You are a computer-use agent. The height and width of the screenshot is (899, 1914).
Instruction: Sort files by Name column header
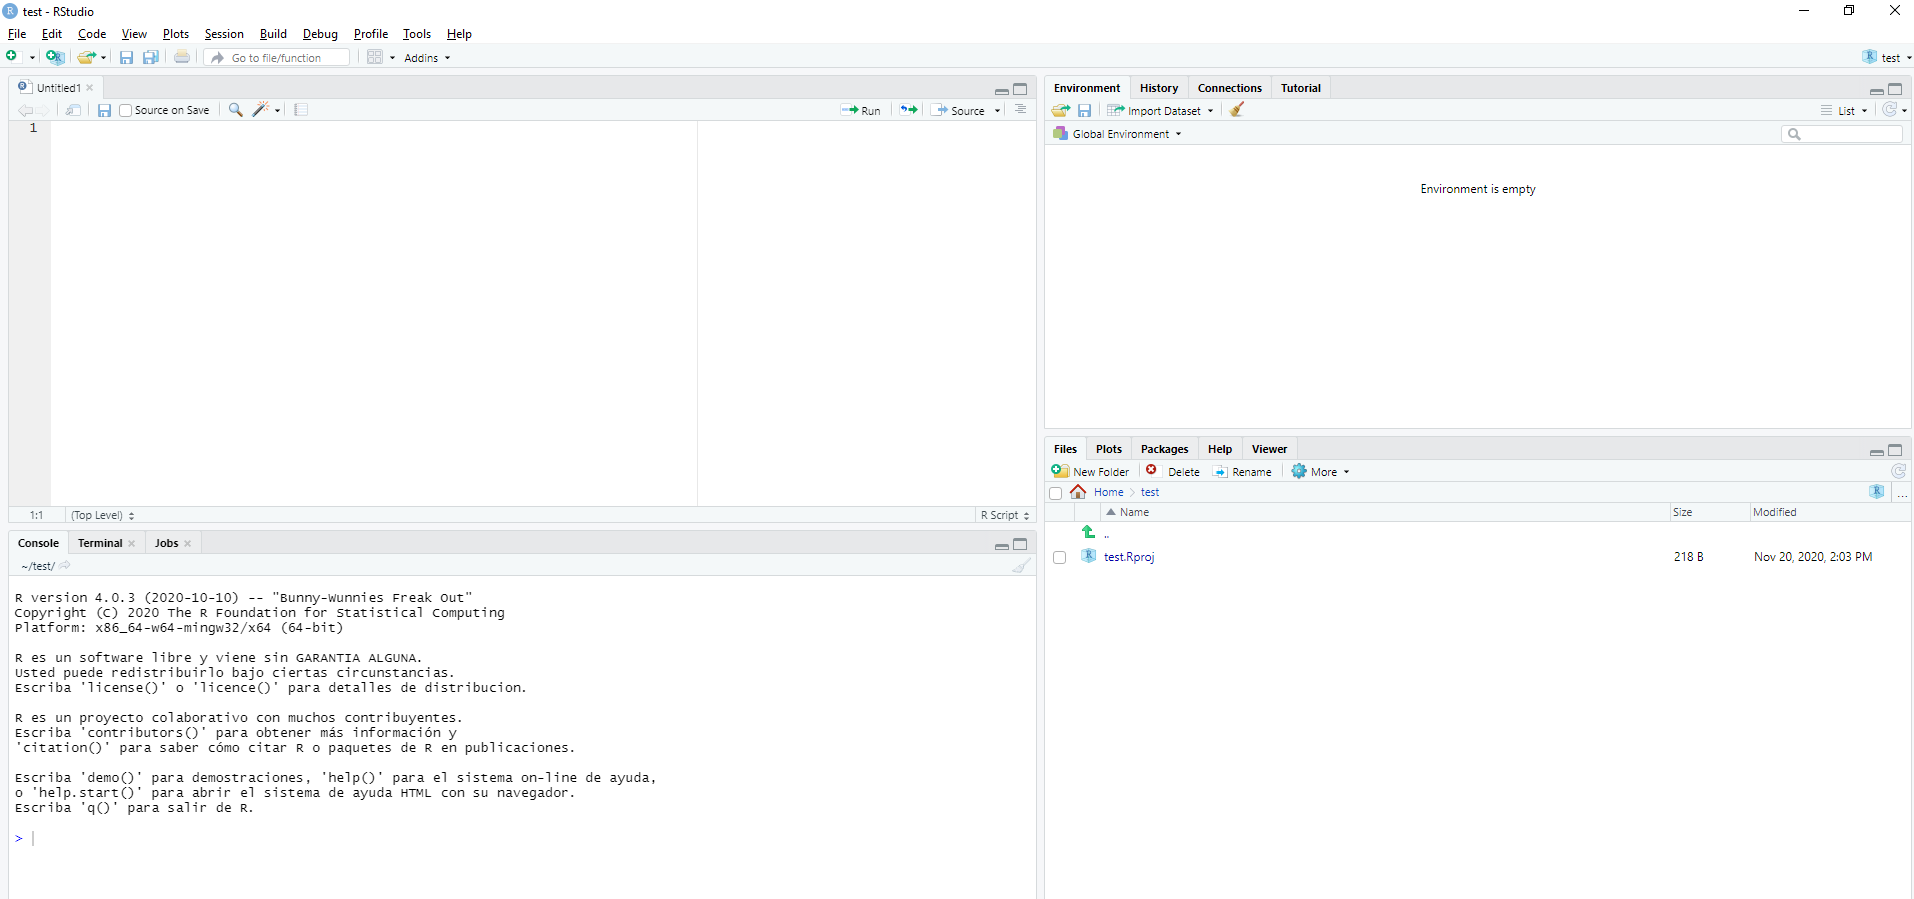coord(1134,512)
